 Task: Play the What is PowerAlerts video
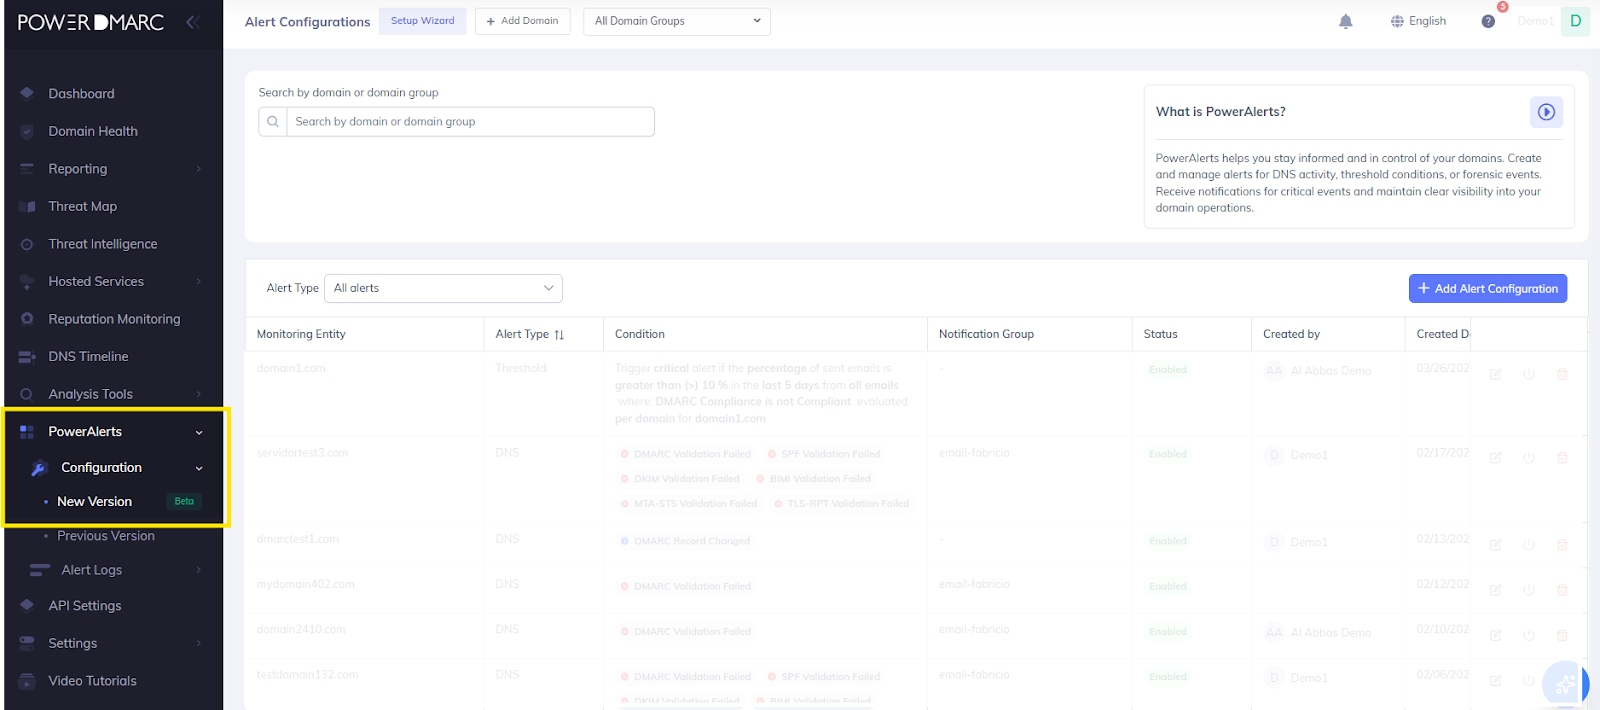[1546, 112]
